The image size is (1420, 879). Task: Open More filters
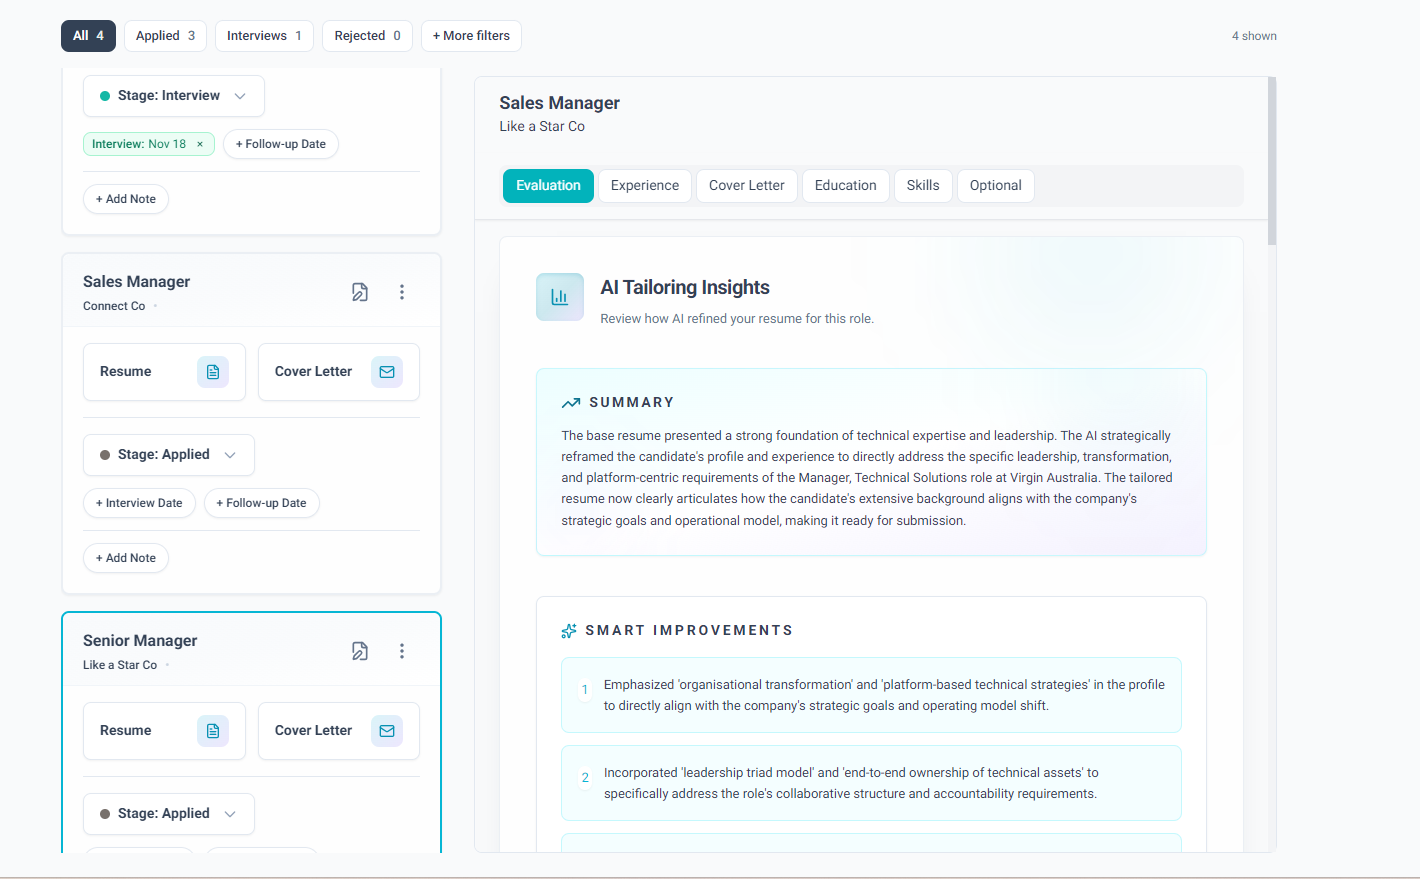[x=471, y=35]
